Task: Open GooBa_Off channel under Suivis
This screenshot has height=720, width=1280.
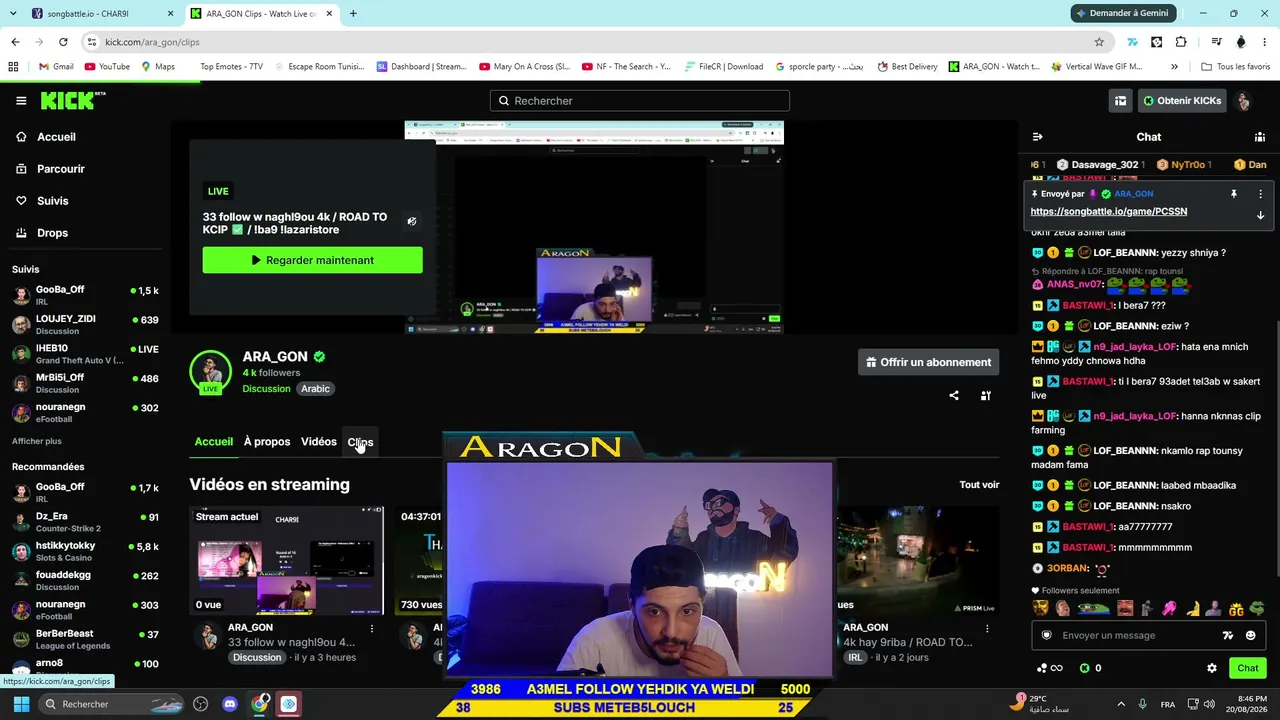Action: point(85,295)
